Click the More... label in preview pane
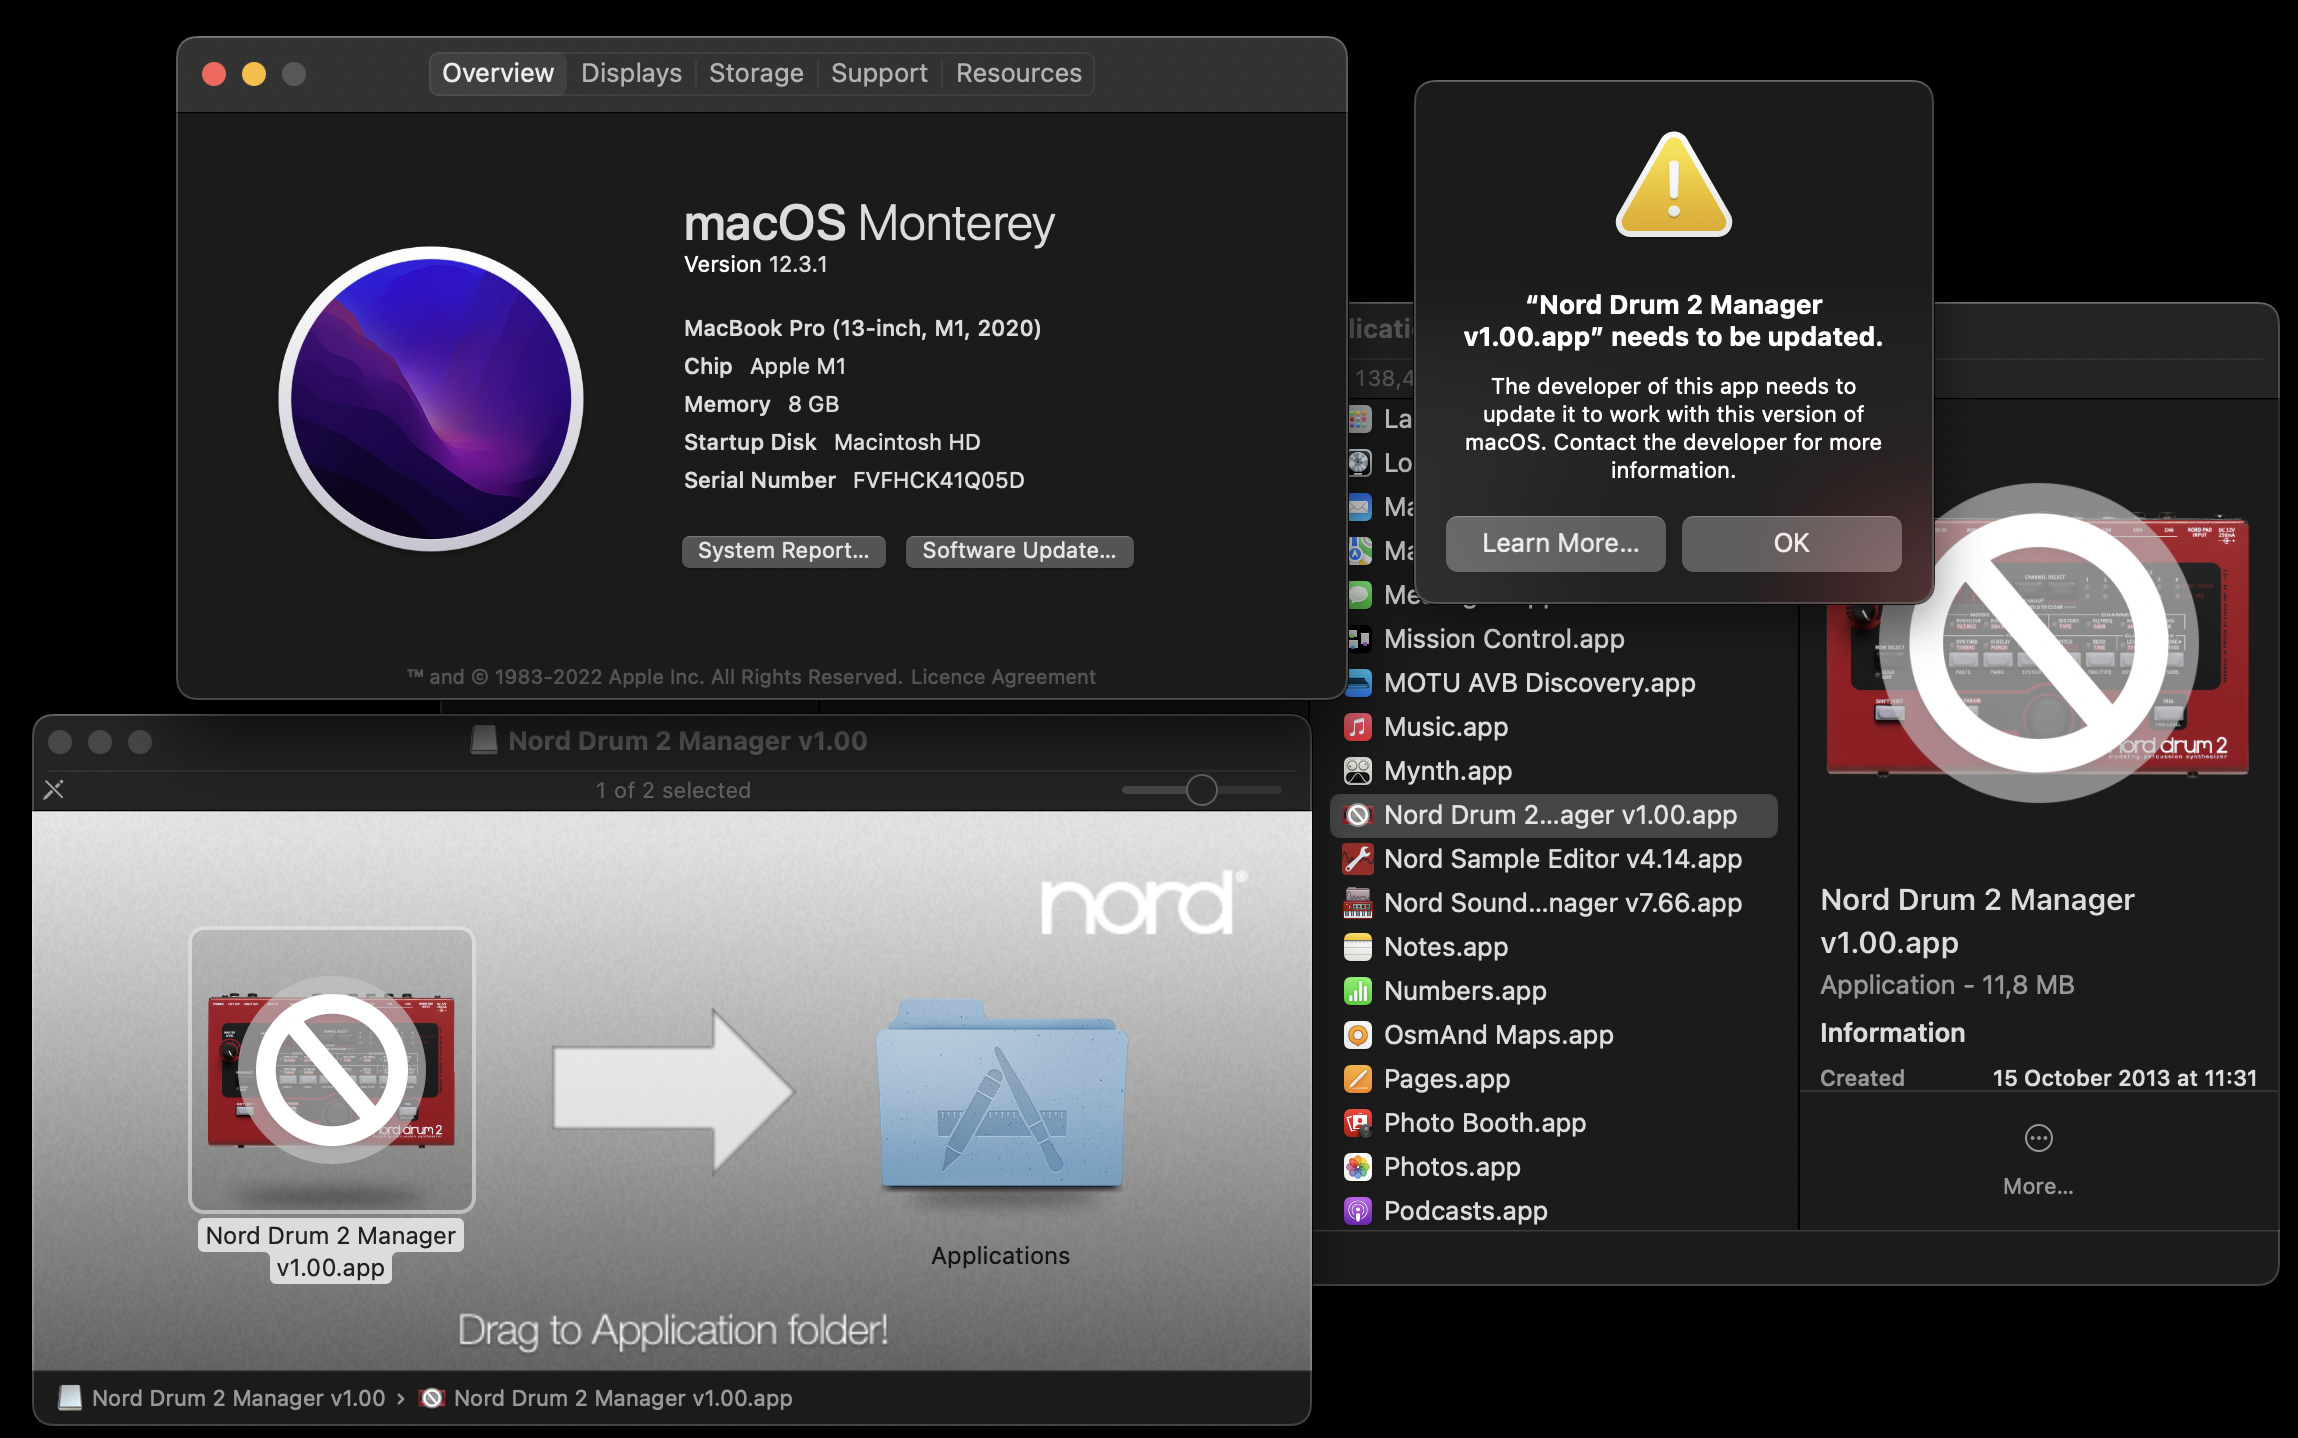Viewport: 2298px width, 1438px height. [x=2038, y=1186]
